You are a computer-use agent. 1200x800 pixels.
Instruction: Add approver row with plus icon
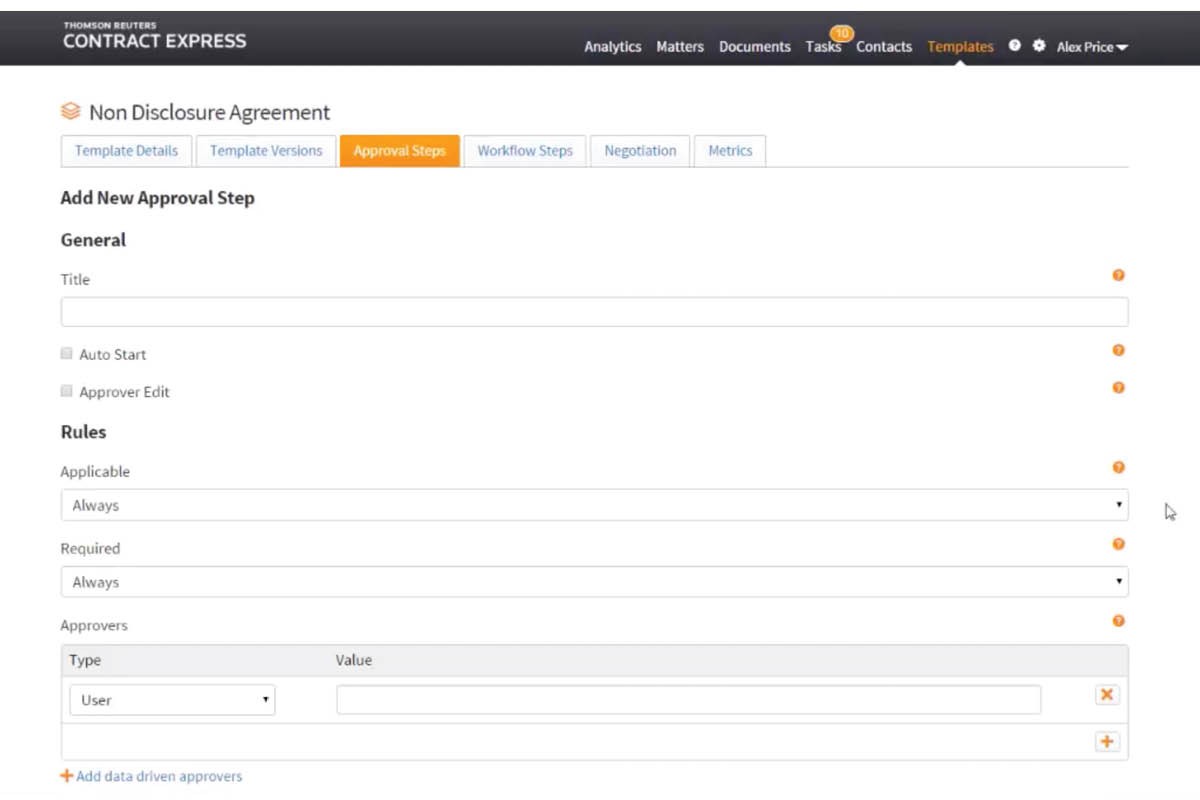pyautogui.click(x=1107, y=742)
